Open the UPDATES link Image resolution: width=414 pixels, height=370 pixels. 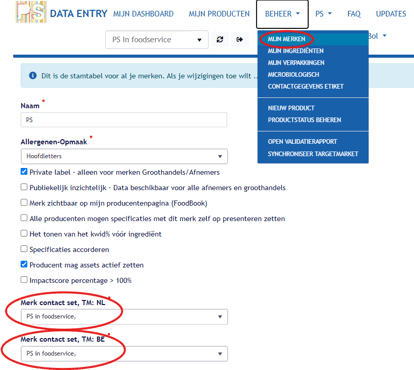(x=391, y=14)
